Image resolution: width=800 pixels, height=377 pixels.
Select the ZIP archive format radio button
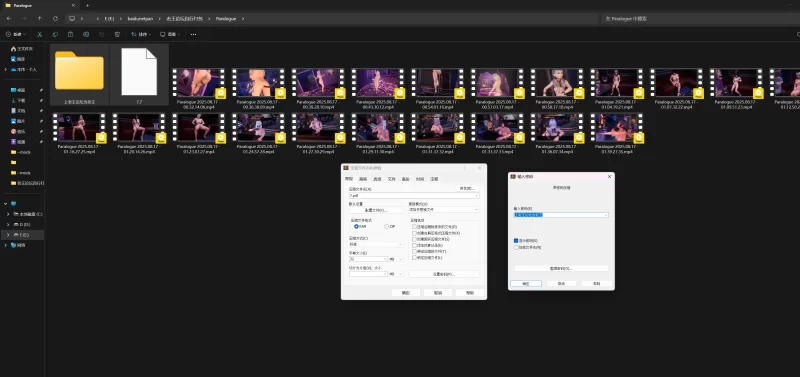click(x=386, y=227)
